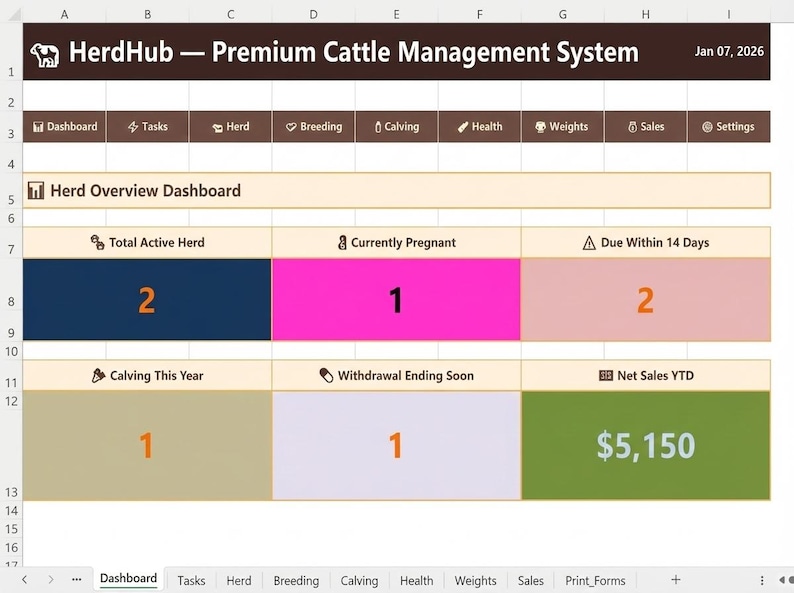The image size is (794, 593).
Task: Click the Herd Overview bar chart icon
Action: click(x=36, y=190)
